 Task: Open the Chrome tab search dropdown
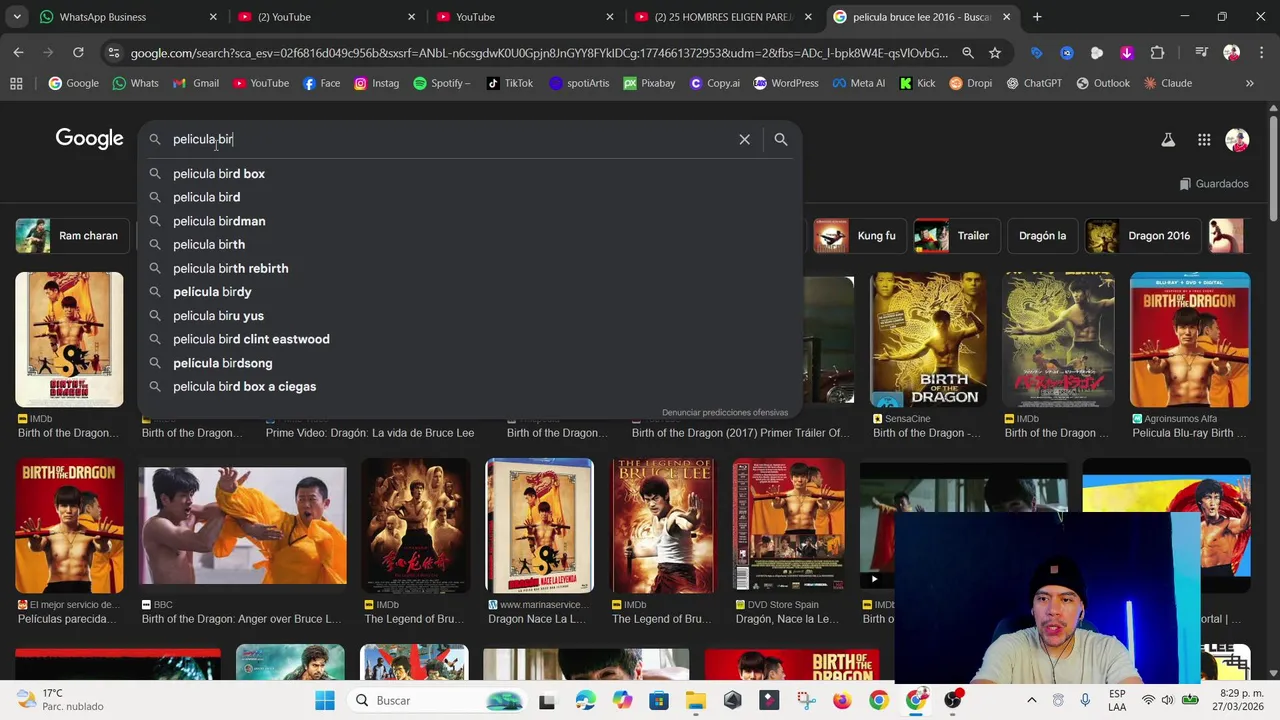pyautogui.click(x=16, y=17)
